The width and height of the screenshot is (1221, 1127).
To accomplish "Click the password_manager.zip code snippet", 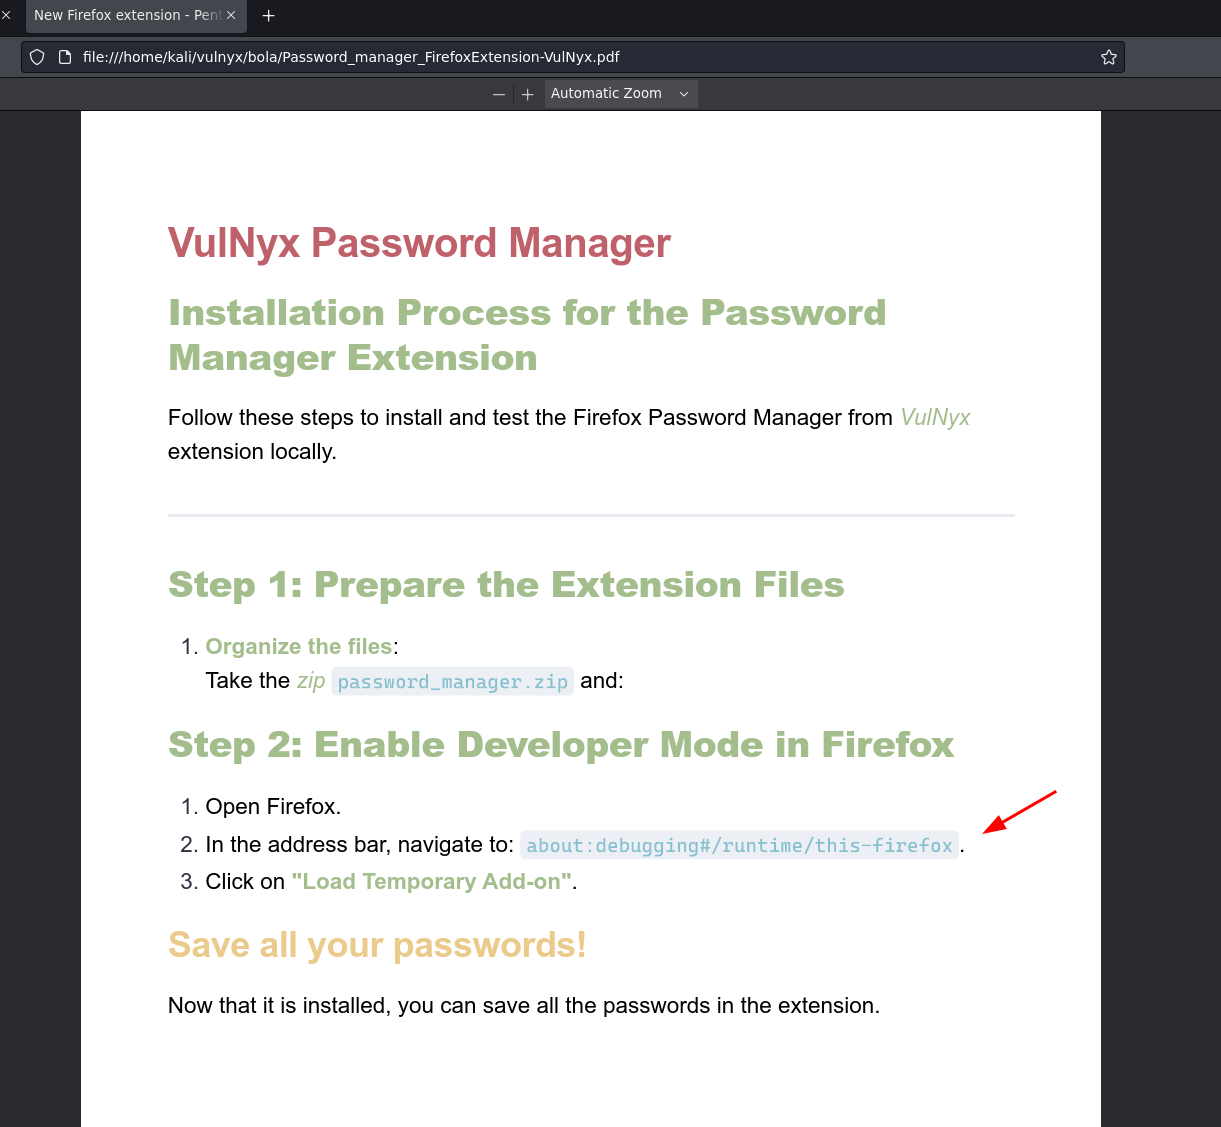I will coord(452,682).
